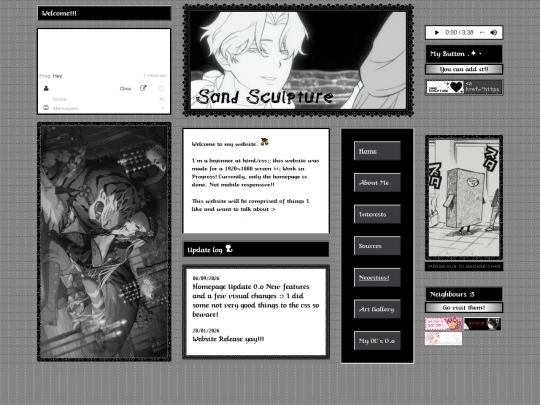Mute the audio player speaker icon
The image size is (540, 405).
click(x=494, y=32)
